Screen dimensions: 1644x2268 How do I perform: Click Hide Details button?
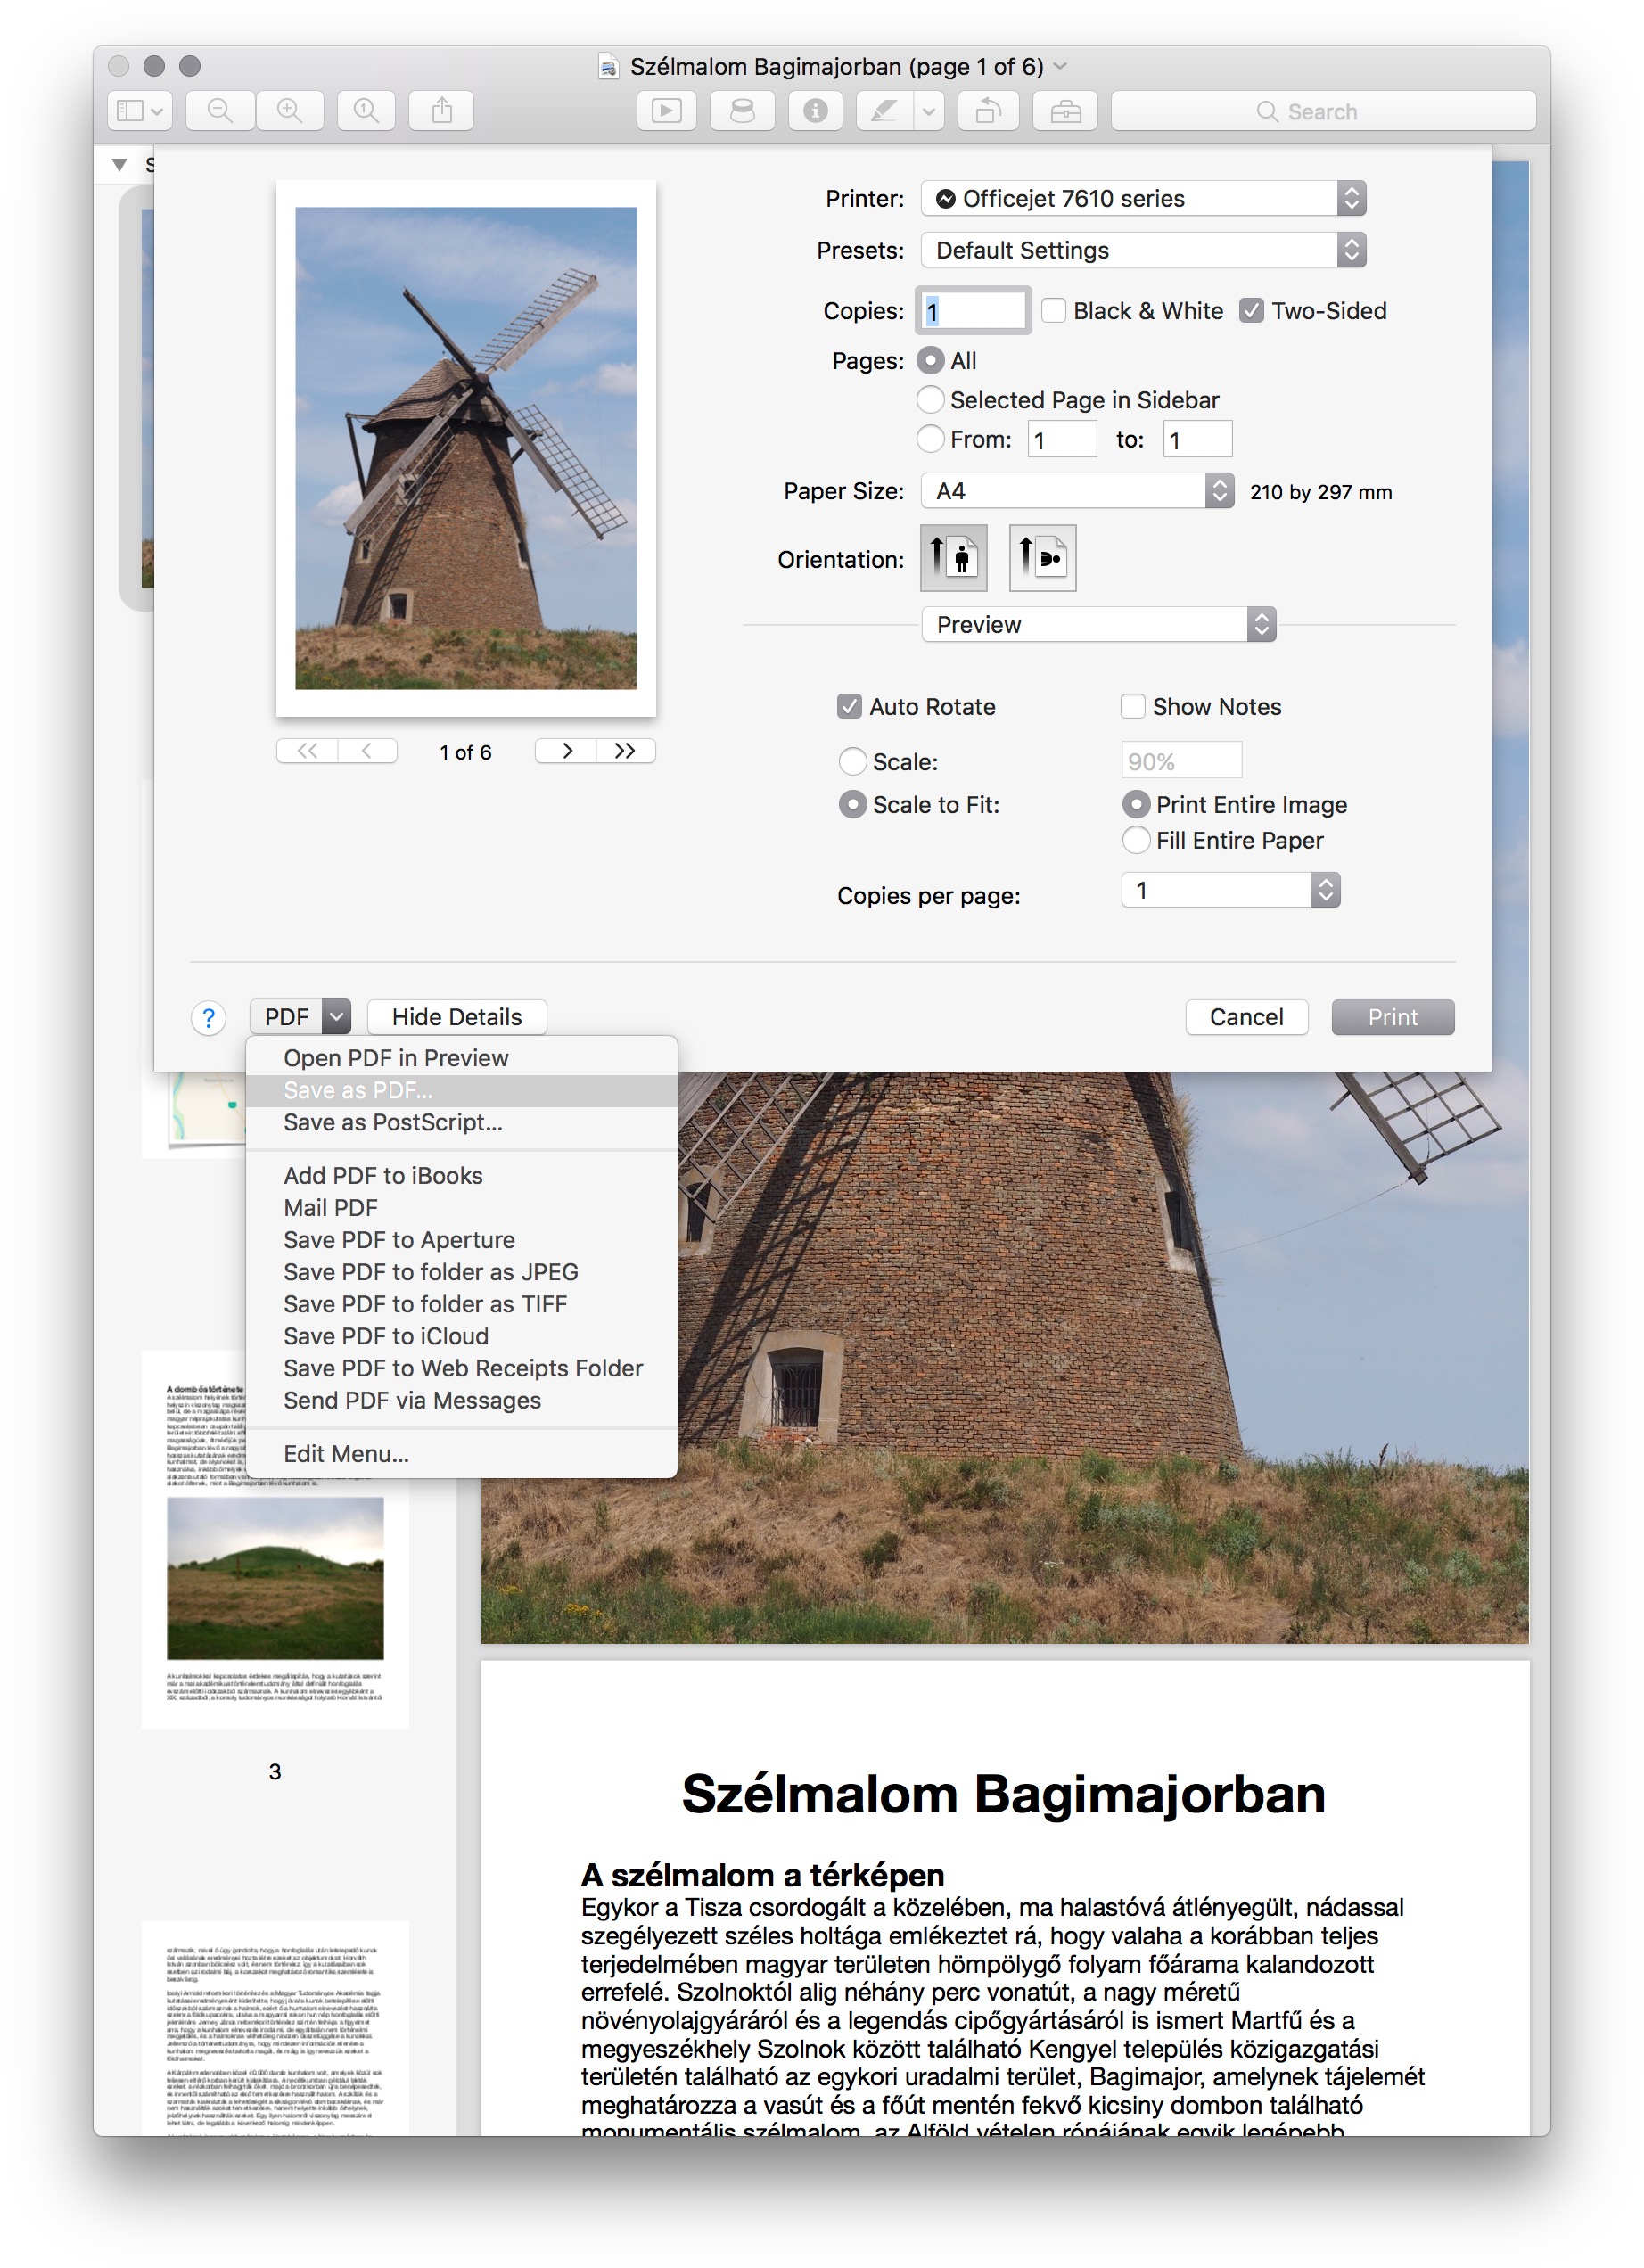click(x=457, y=1018)
